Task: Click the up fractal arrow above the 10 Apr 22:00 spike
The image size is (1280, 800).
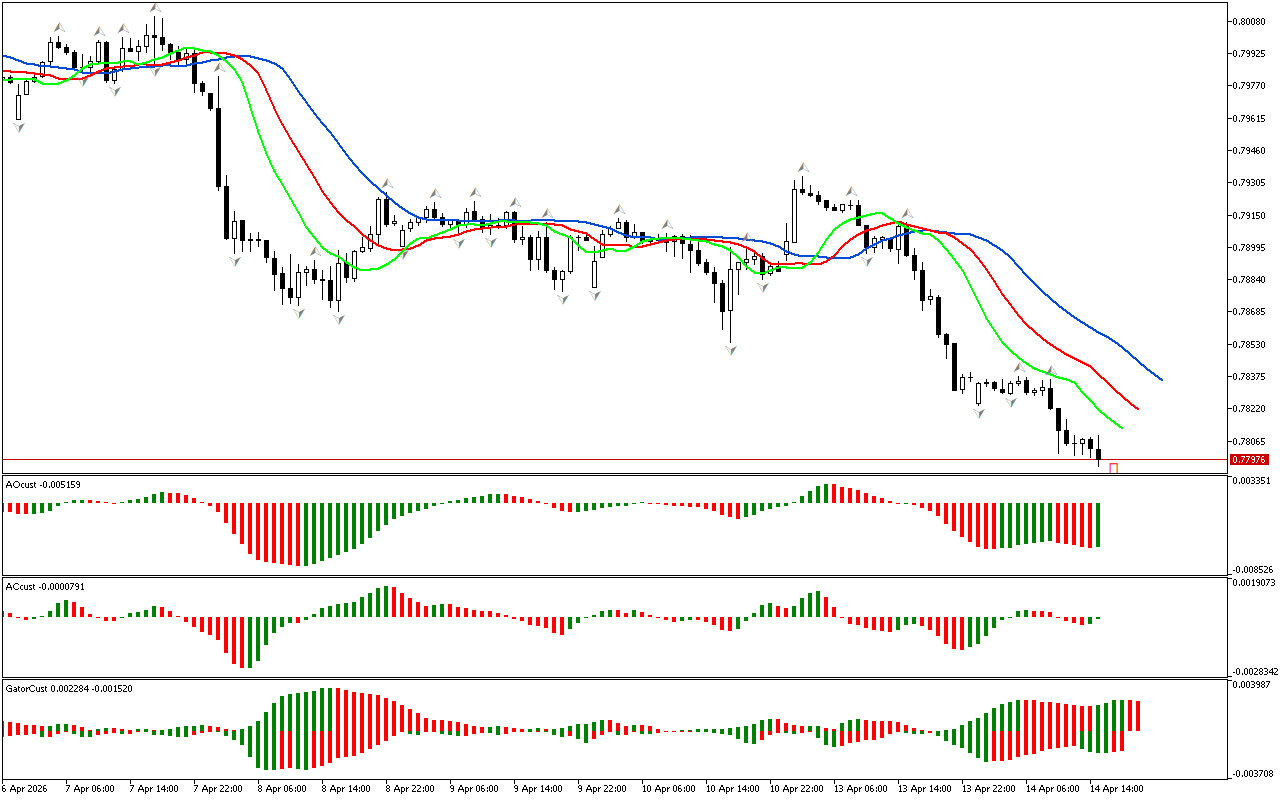Action: click(802, 168)
